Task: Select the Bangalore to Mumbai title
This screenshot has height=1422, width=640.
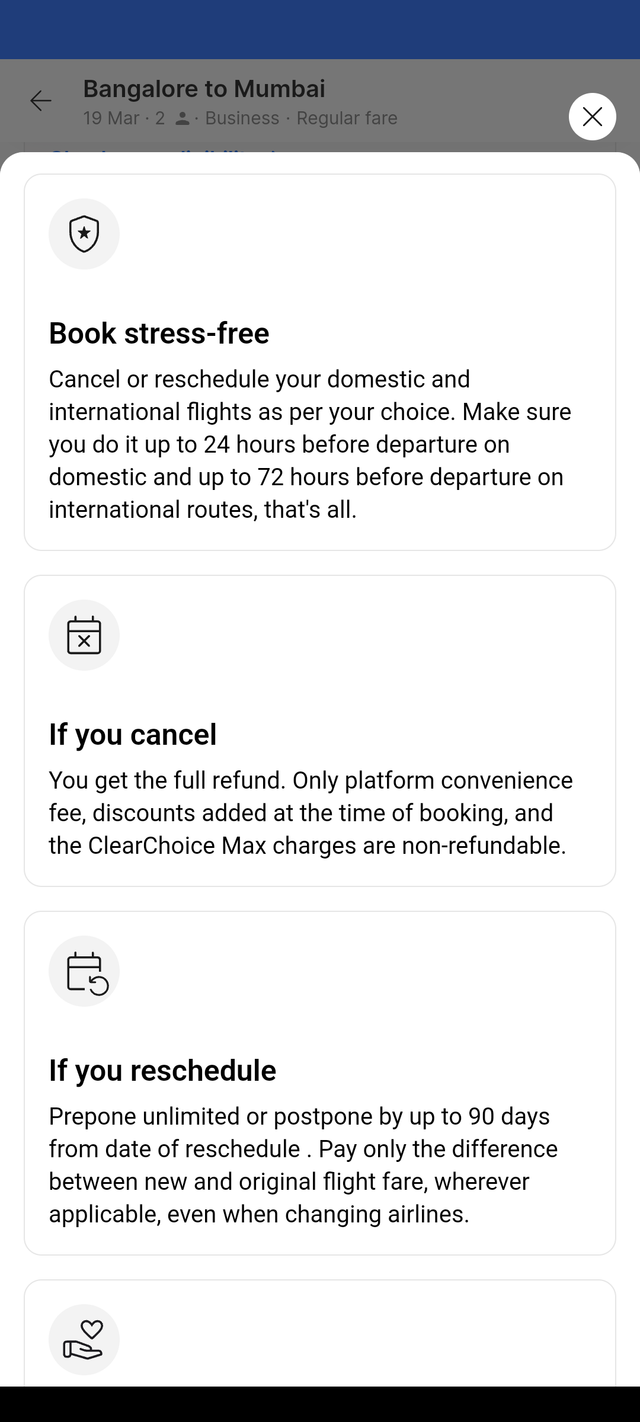Action: click(x=204, y=89)
